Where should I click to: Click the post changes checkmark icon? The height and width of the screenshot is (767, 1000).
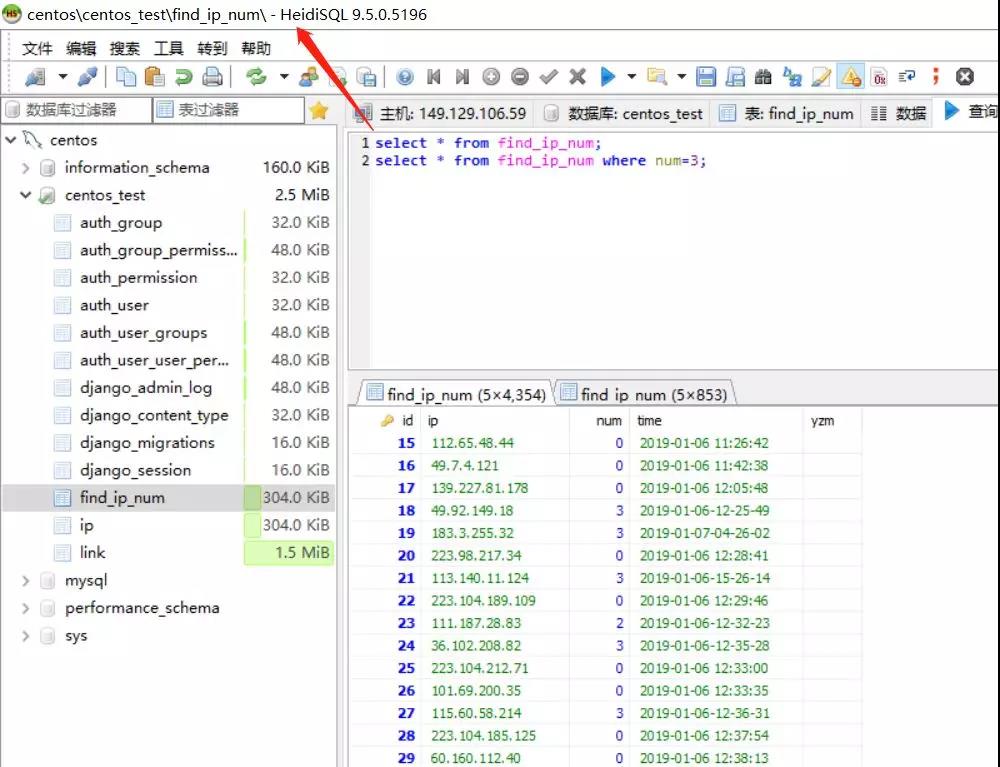click(548, 77)
